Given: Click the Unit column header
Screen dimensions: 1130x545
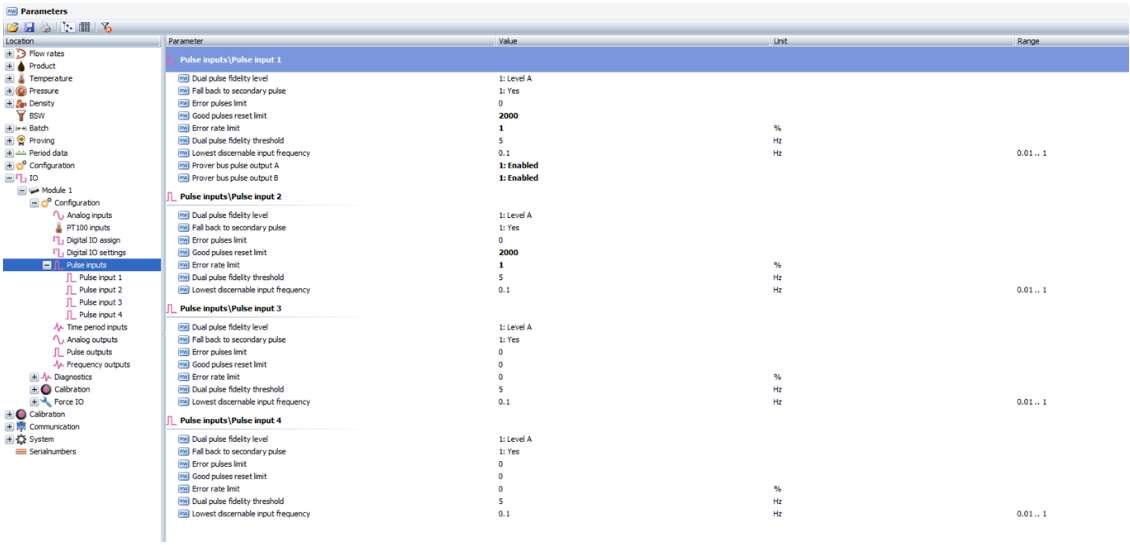Looking at the screenshot, I should 892,41.
